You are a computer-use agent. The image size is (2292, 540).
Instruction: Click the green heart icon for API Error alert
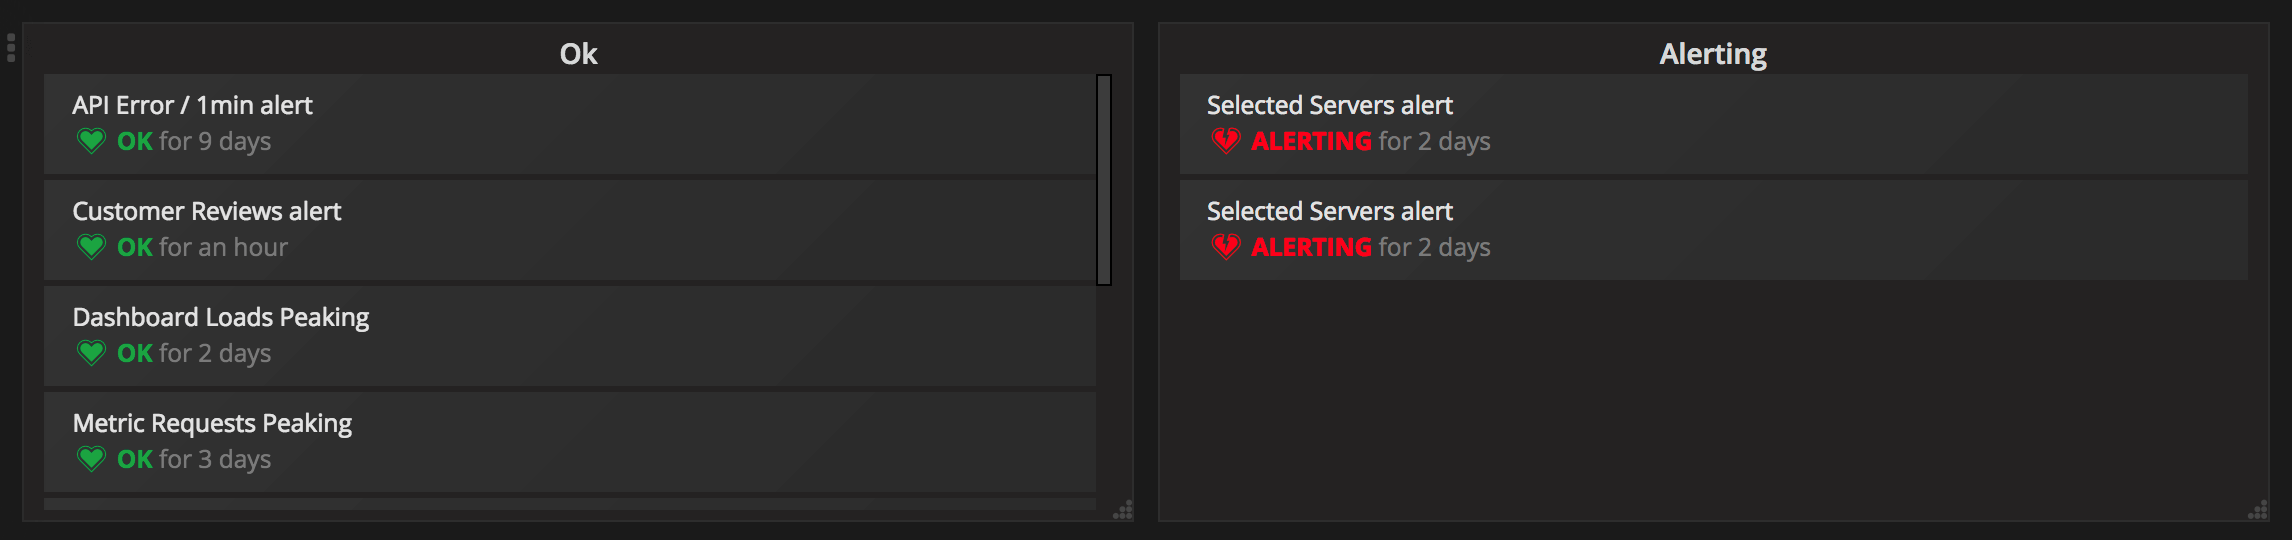(91, 141)
